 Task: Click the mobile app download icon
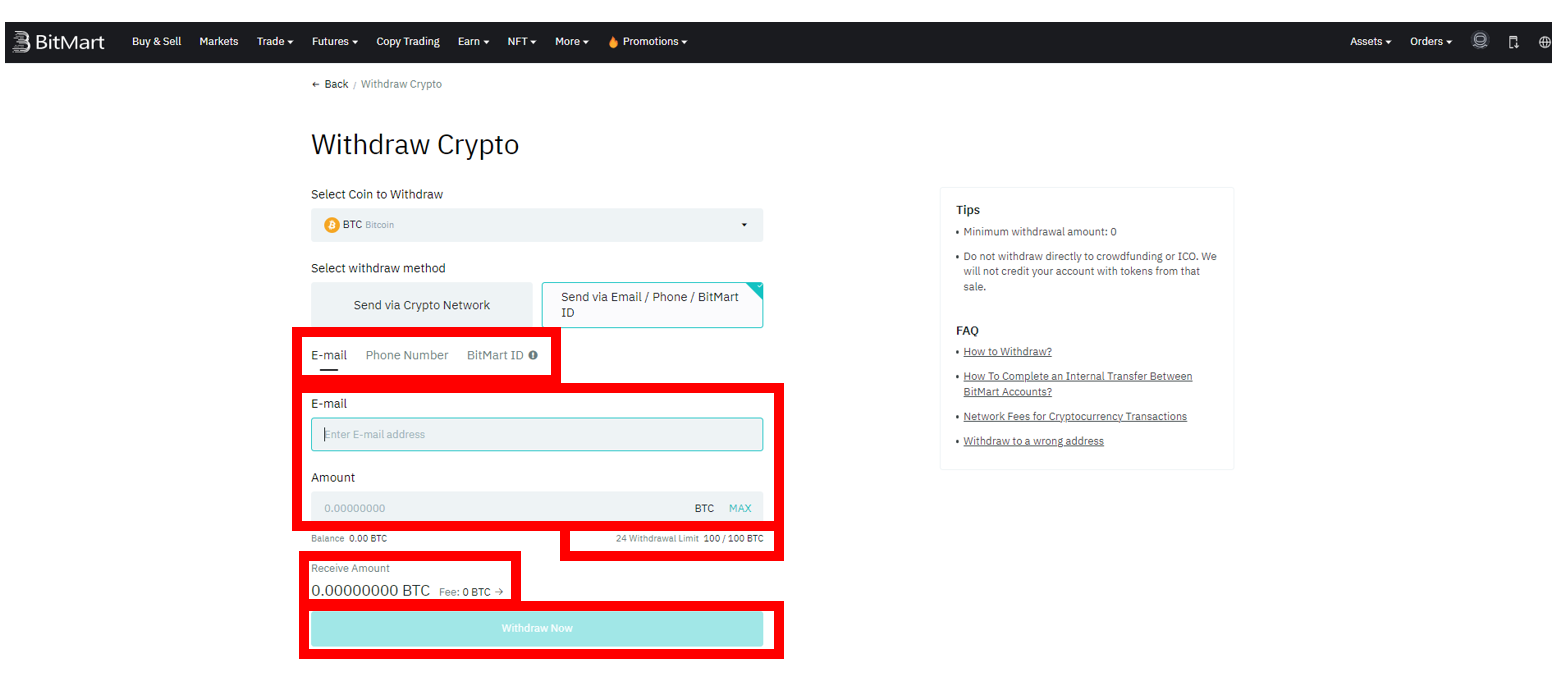click(x=1513, y=42)
